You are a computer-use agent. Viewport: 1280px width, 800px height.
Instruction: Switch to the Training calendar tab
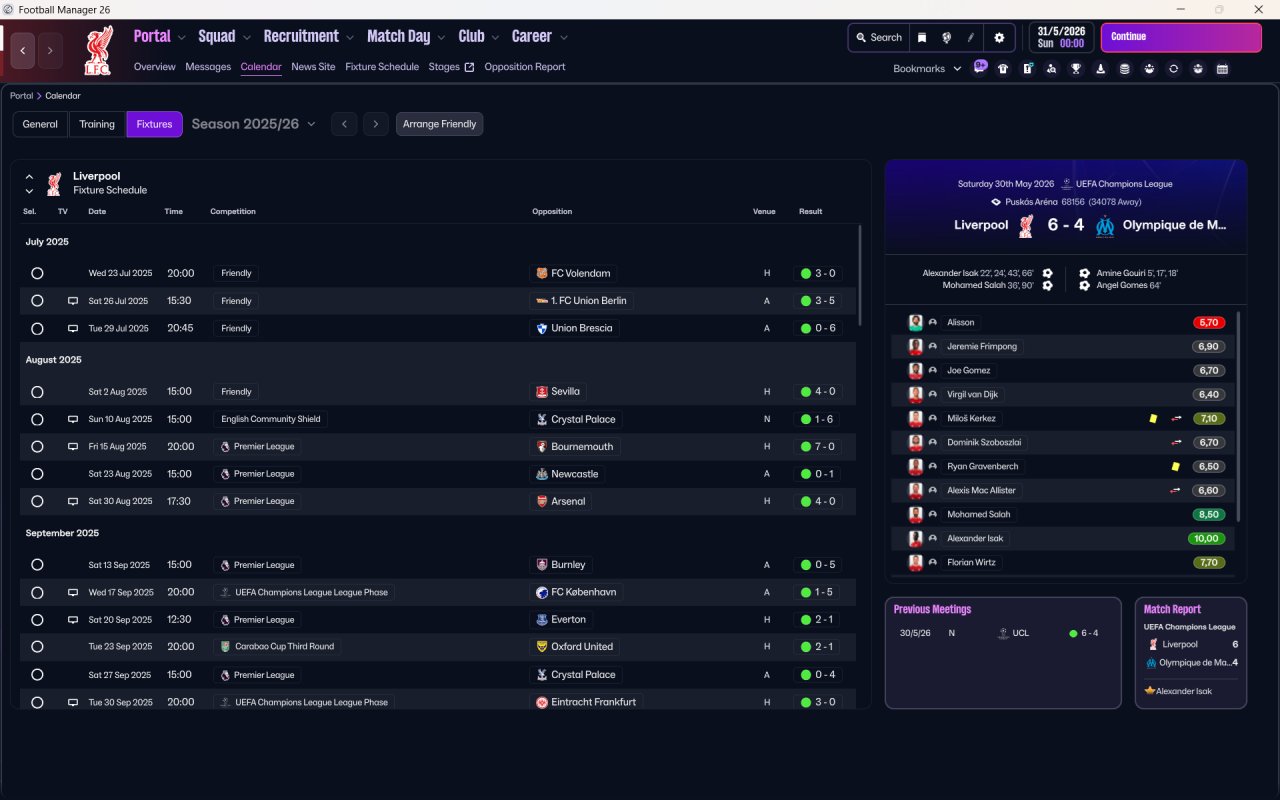click(97, 124)
